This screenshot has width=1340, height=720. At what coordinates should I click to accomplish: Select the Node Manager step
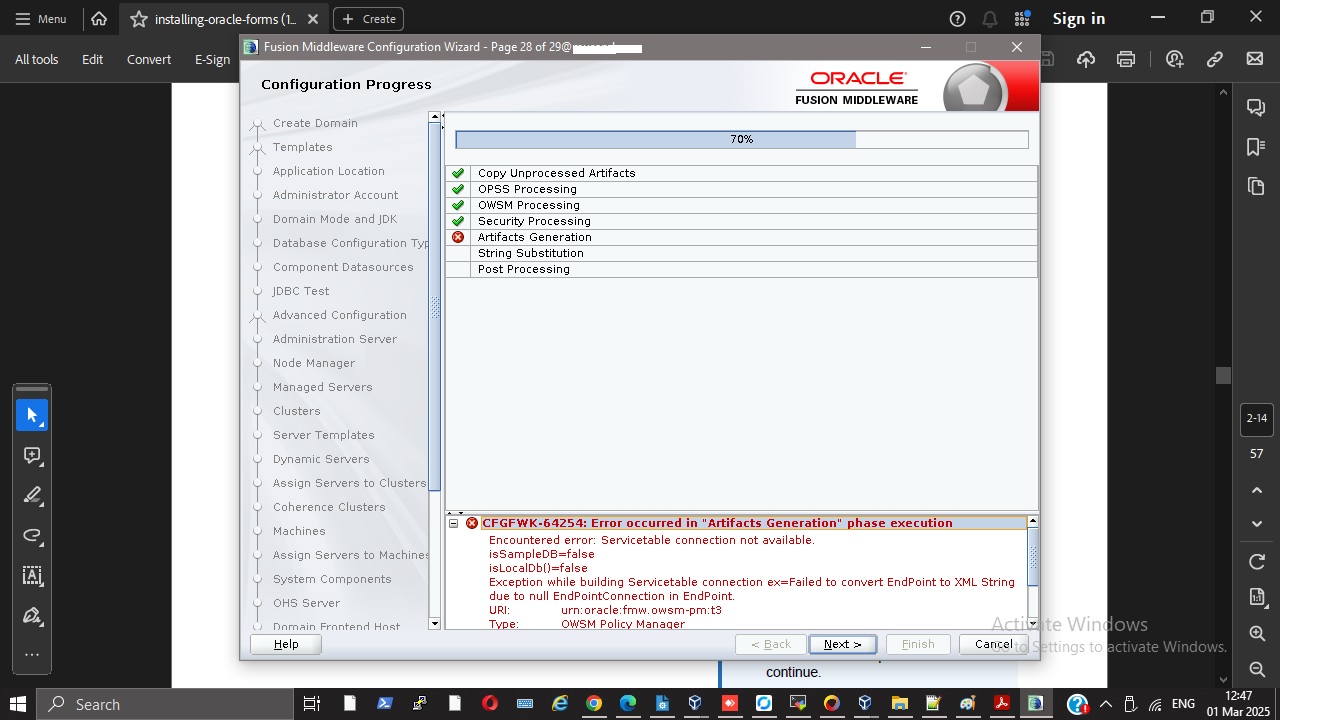coord(314,363)
